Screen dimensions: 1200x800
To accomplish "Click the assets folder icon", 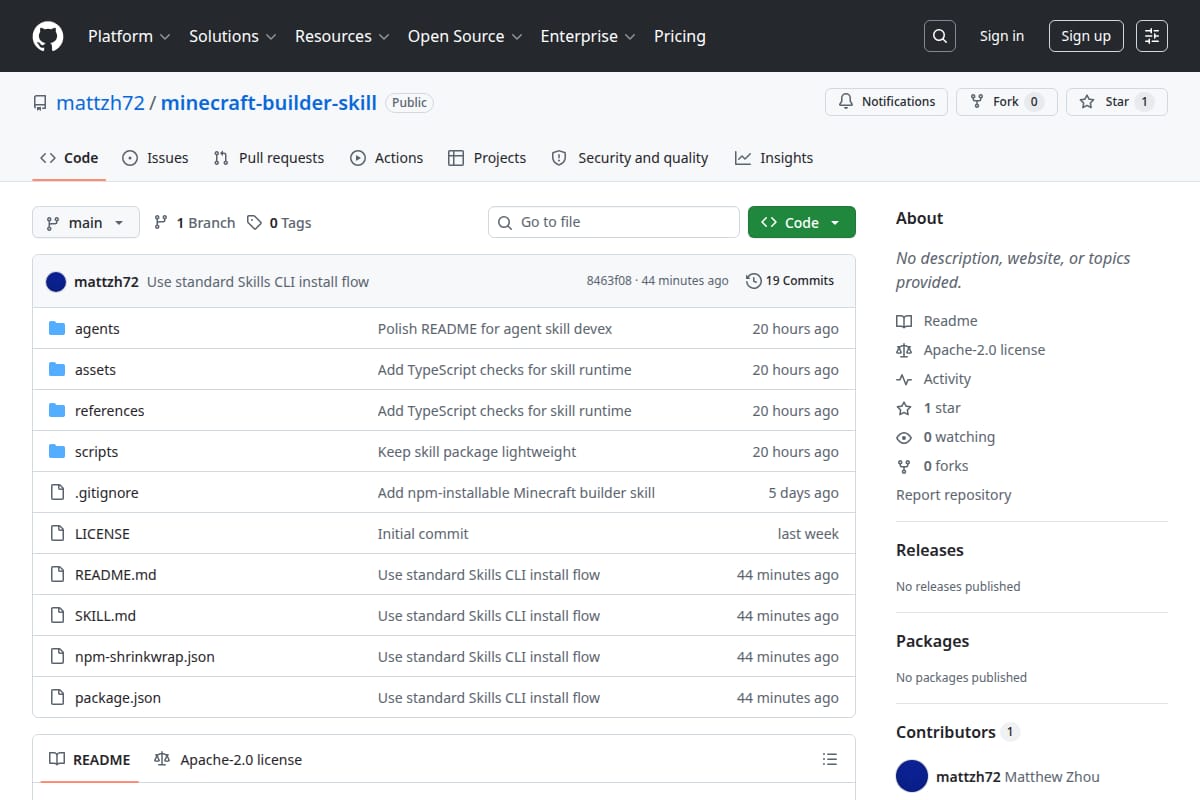I will coord(57,370).
